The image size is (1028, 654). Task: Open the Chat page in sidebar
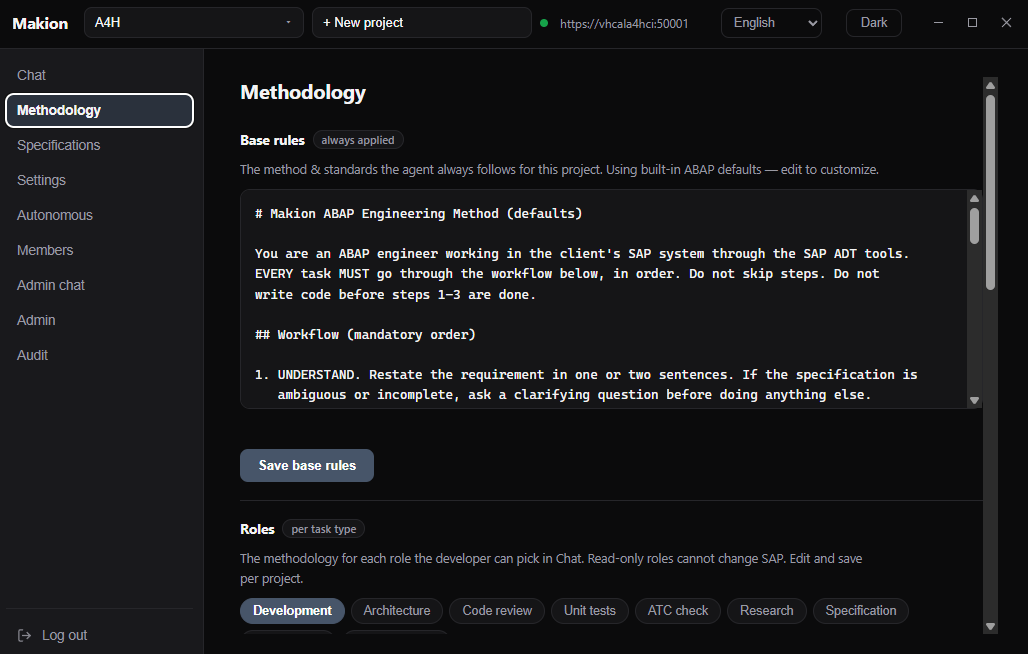tap(31, 75)
